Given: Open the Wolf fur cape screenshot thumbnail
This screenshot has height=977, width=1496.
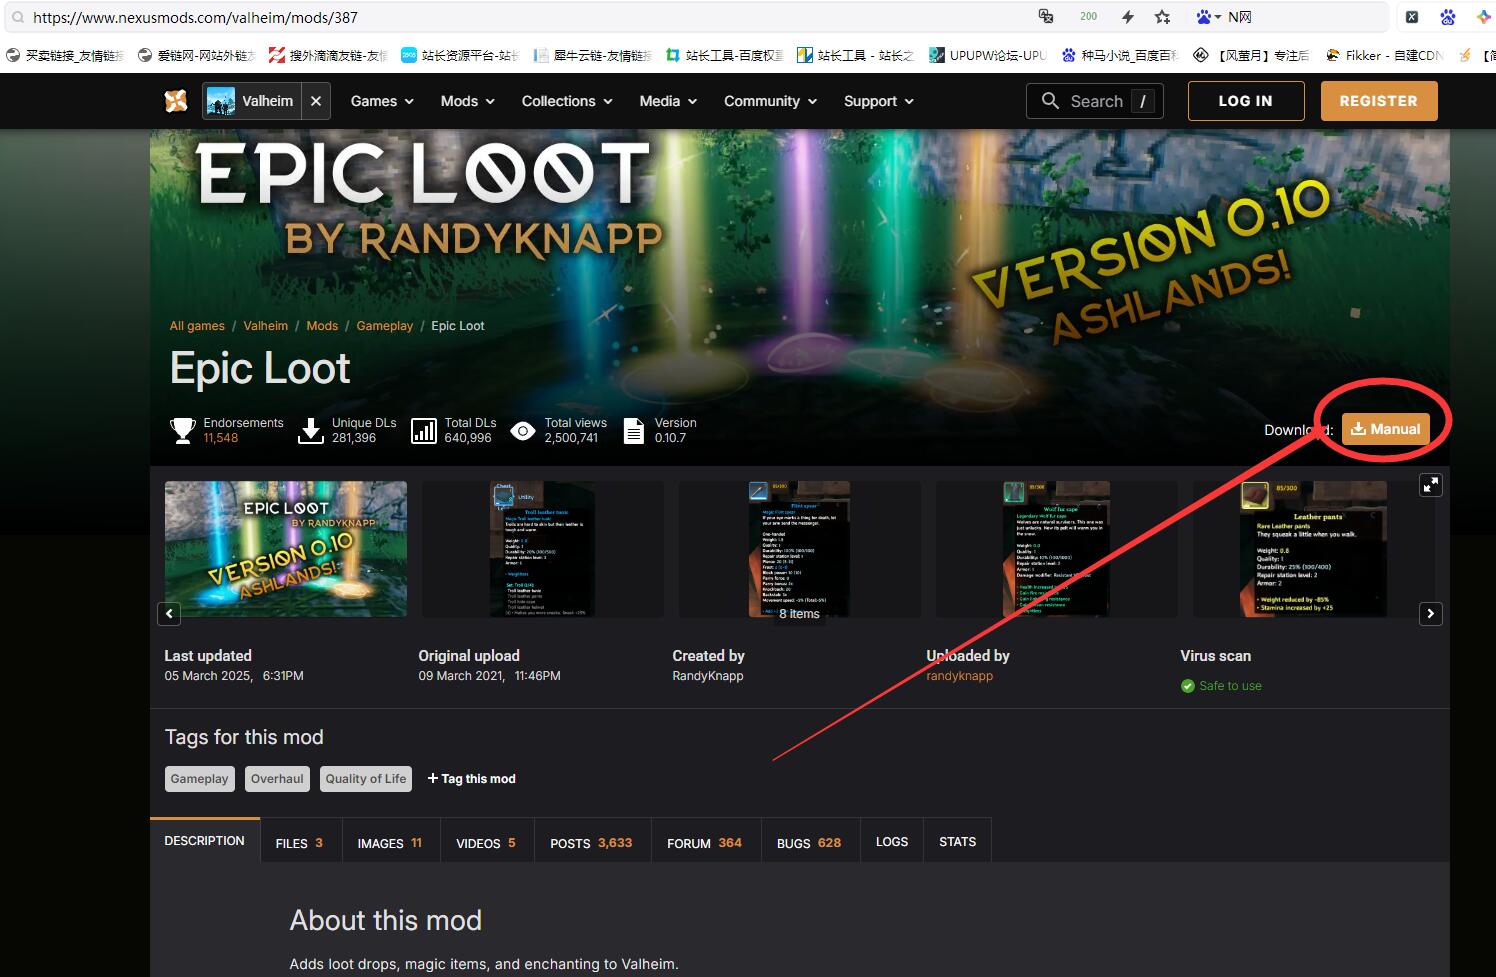Looking at the screenshot, I should tap(1057, 549).
